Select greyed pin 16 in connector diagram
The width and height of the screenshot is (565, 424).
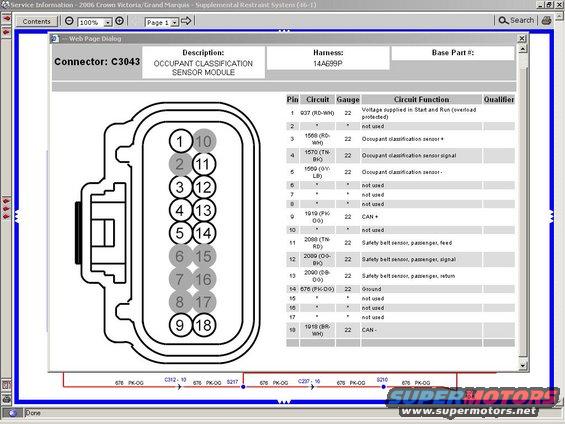point(204,279)
